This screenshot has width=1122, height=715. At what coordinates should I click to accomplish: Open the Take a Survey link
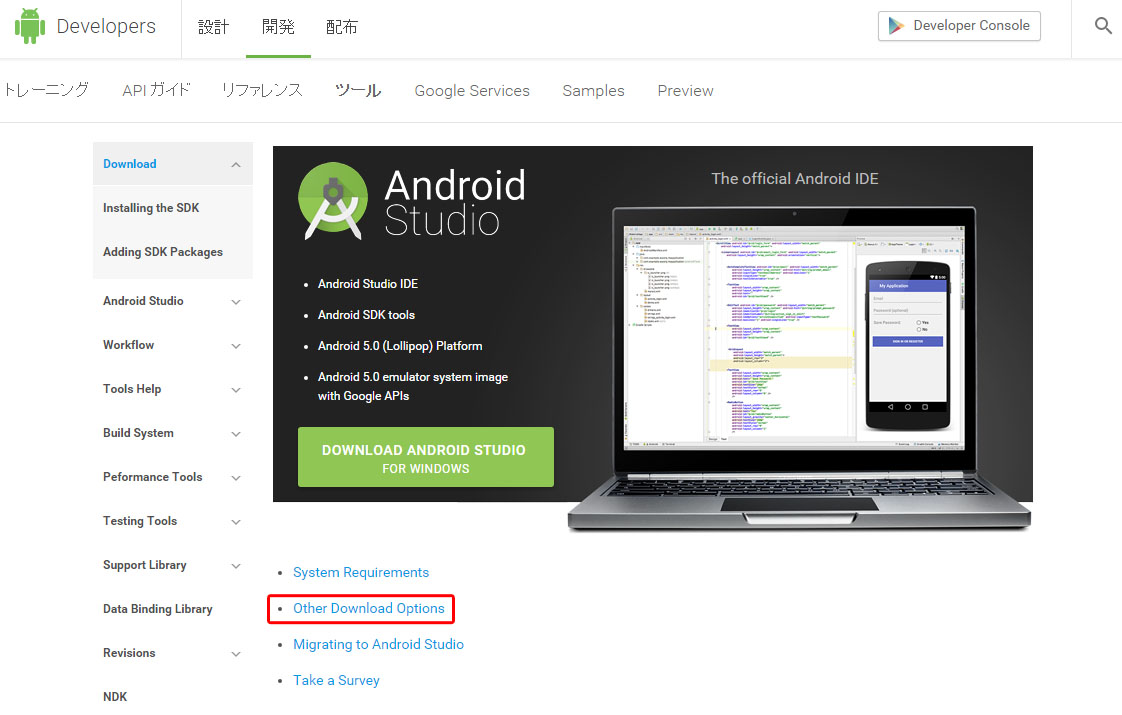(336, 681)
